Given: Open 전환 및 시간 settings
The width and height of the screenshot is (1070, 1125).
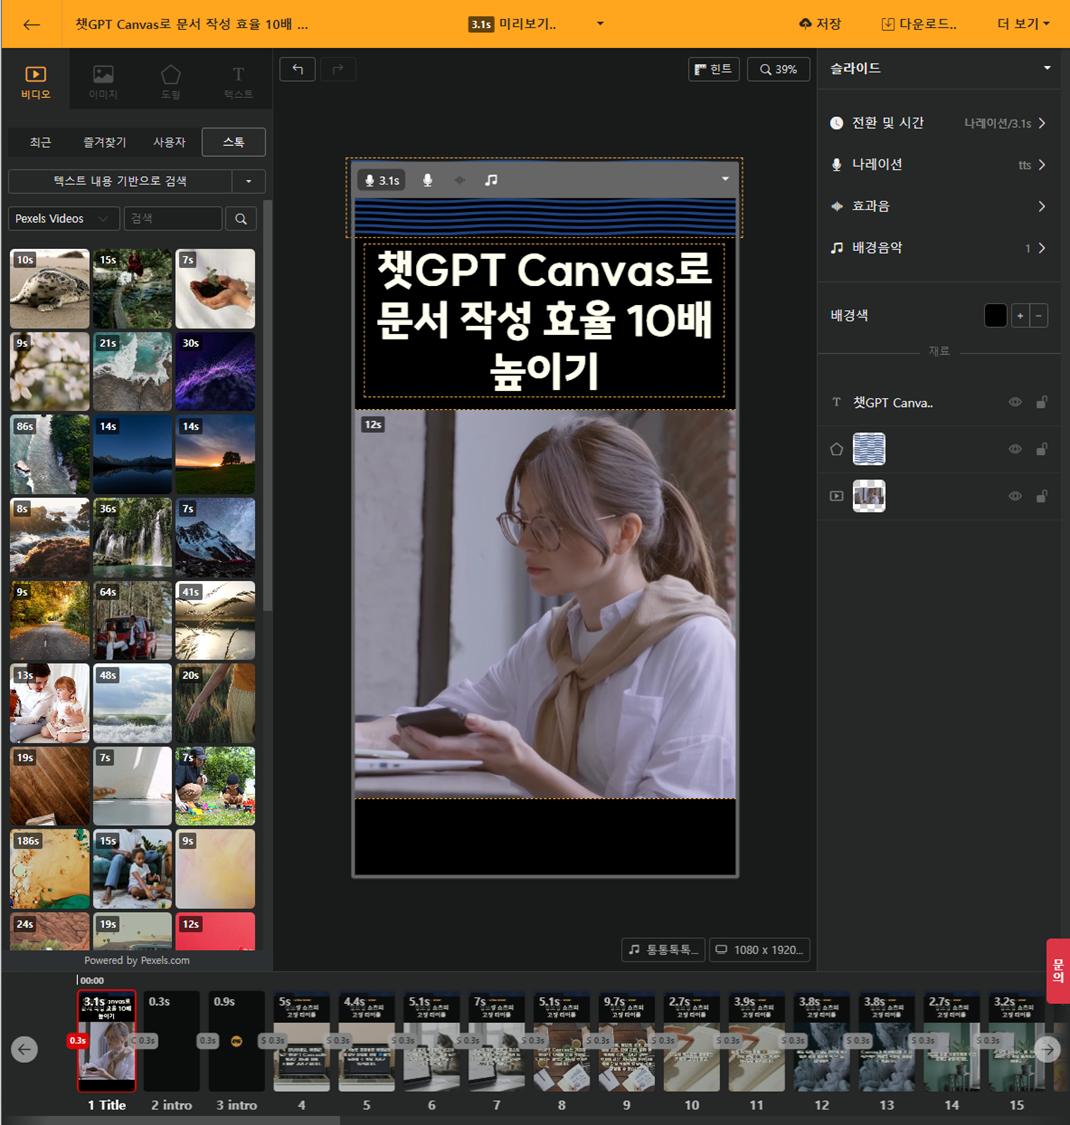Looking at the screenshot, I should point(939,123).
